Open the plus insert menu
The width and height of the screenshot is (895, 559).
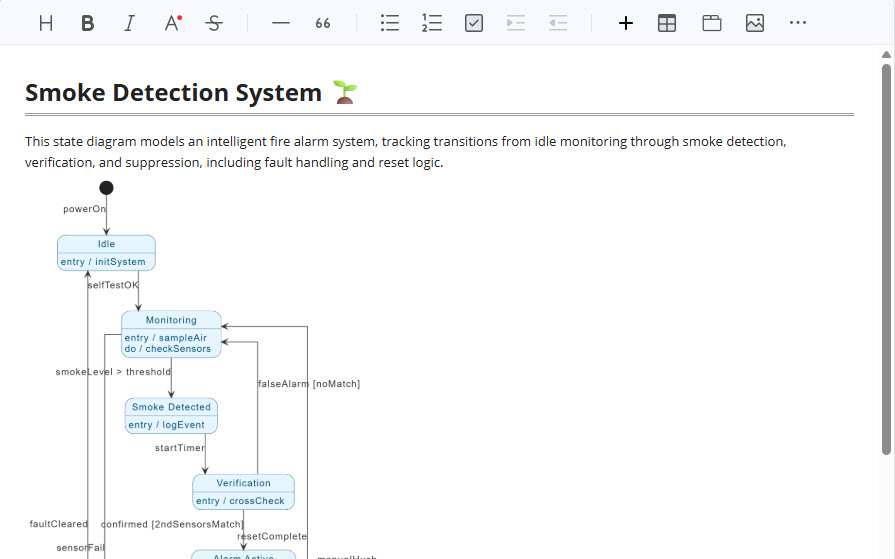pyautogui.click(x=626, y=23)
